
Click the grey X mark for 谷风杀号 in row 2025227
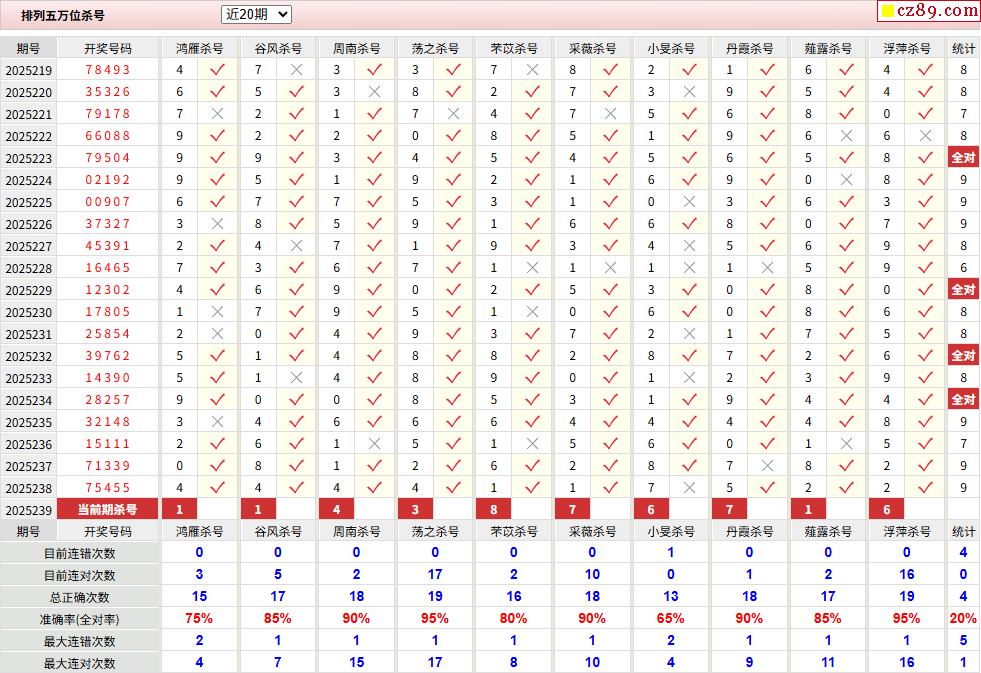(x=297, y=246)
